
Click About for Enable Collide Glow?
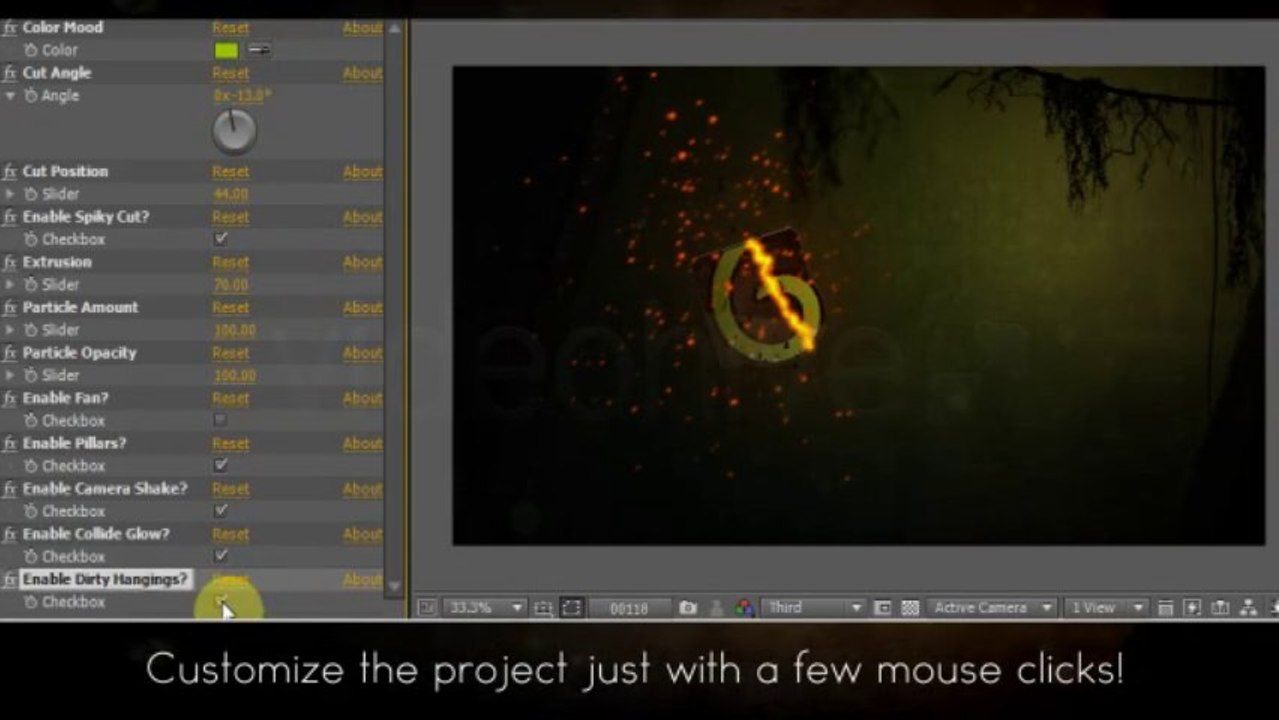(362, 534)
